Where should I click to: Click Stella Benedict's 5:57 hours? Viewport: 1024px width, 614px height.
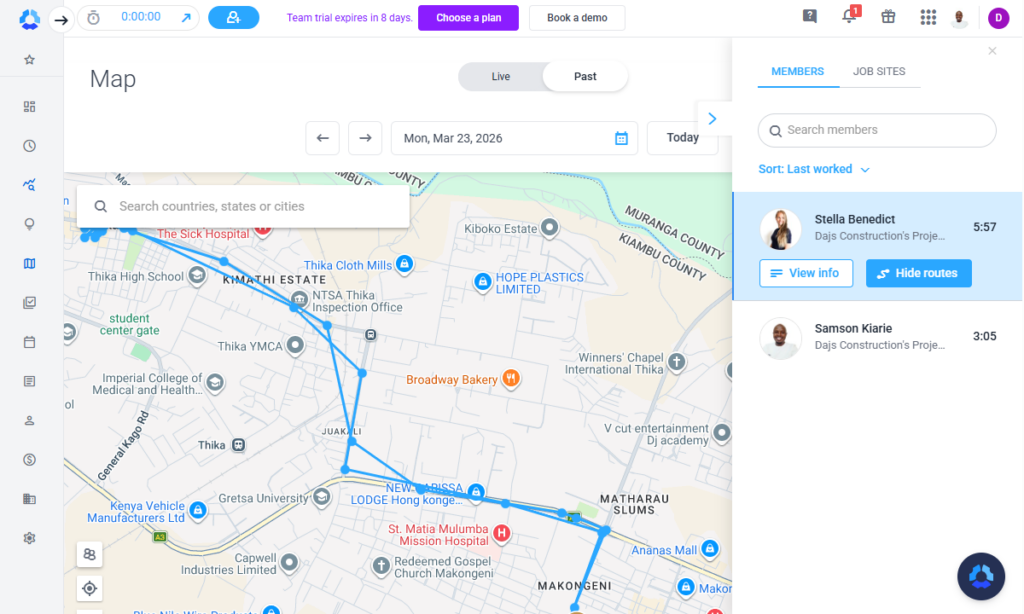point(984,227)
